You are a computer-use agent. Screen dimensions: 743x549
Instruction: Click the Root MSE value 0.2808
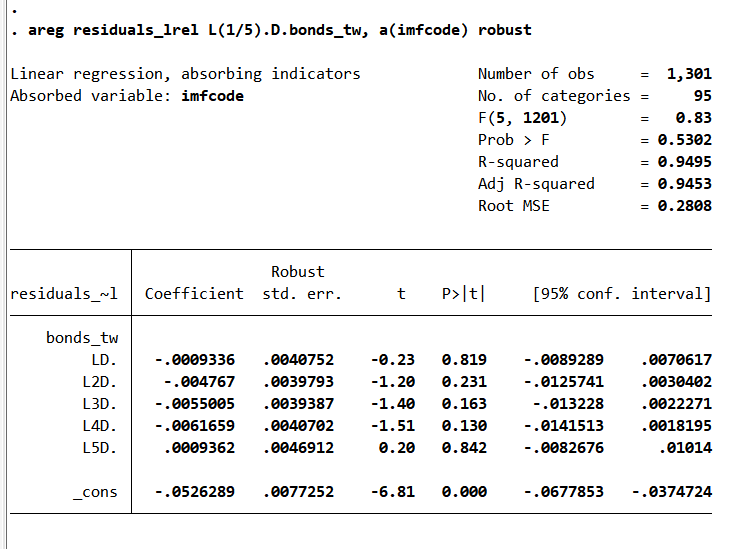point(684,206)
